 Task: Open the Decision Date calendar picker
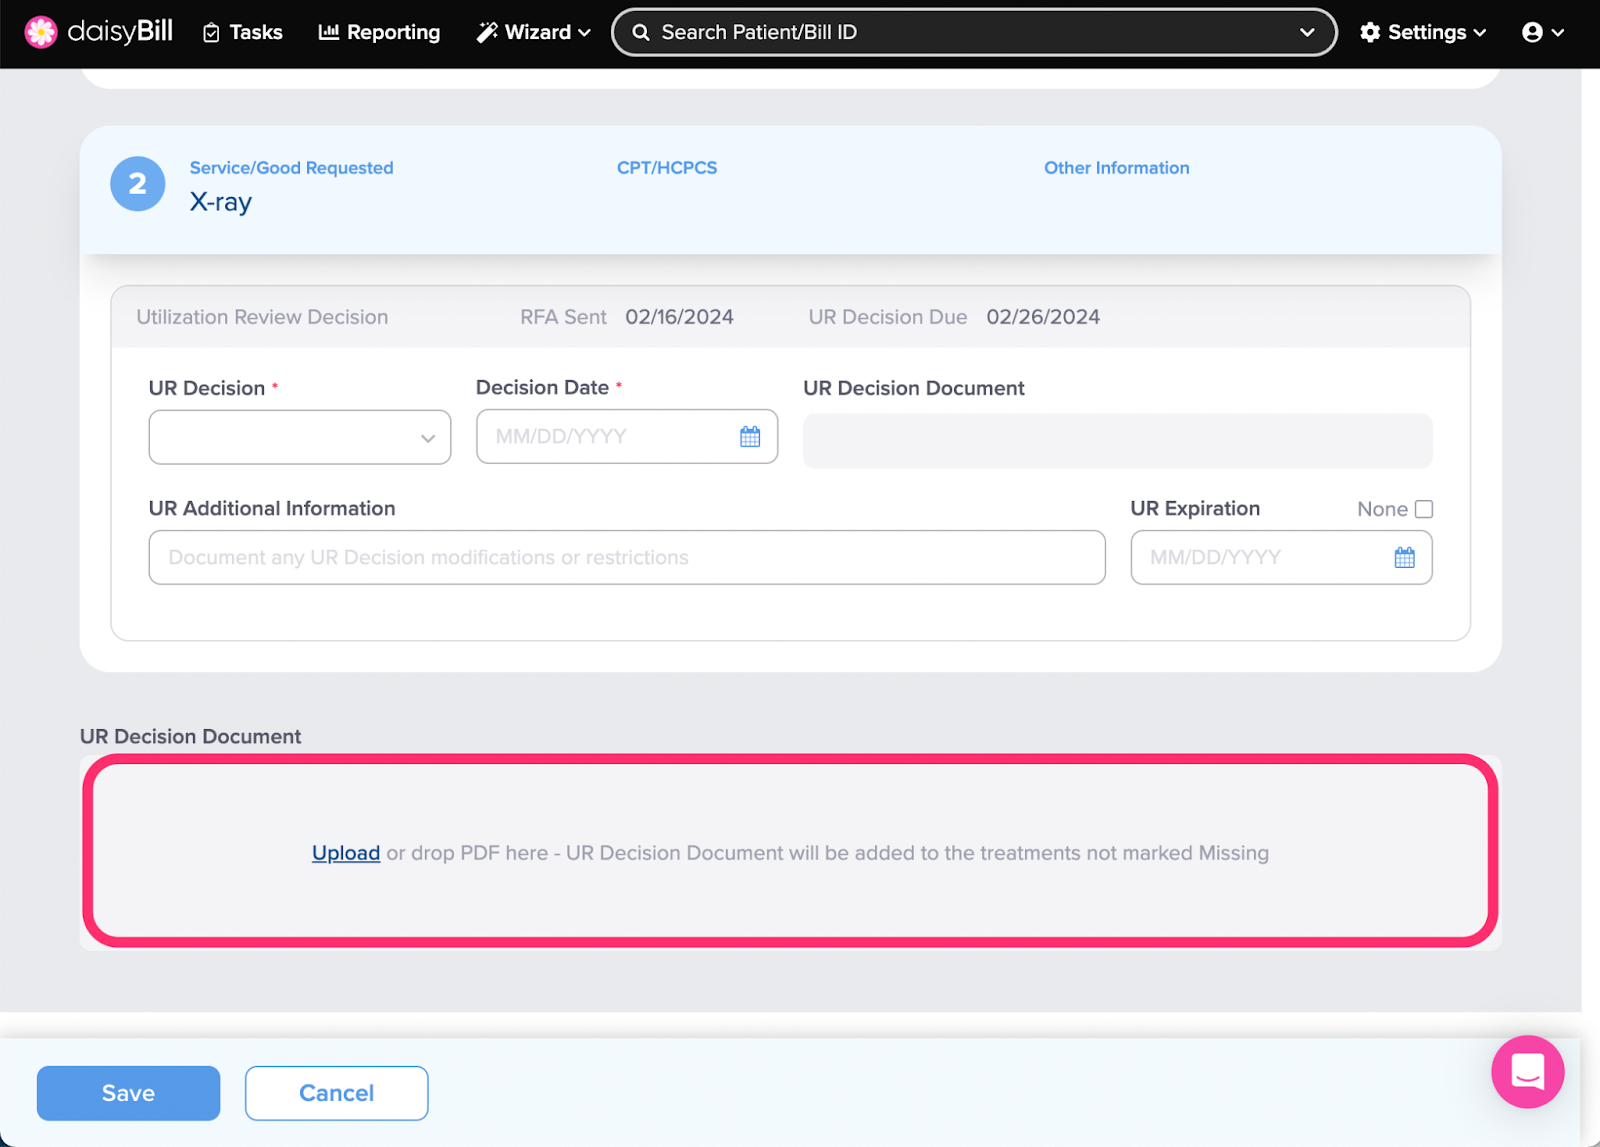750,436
